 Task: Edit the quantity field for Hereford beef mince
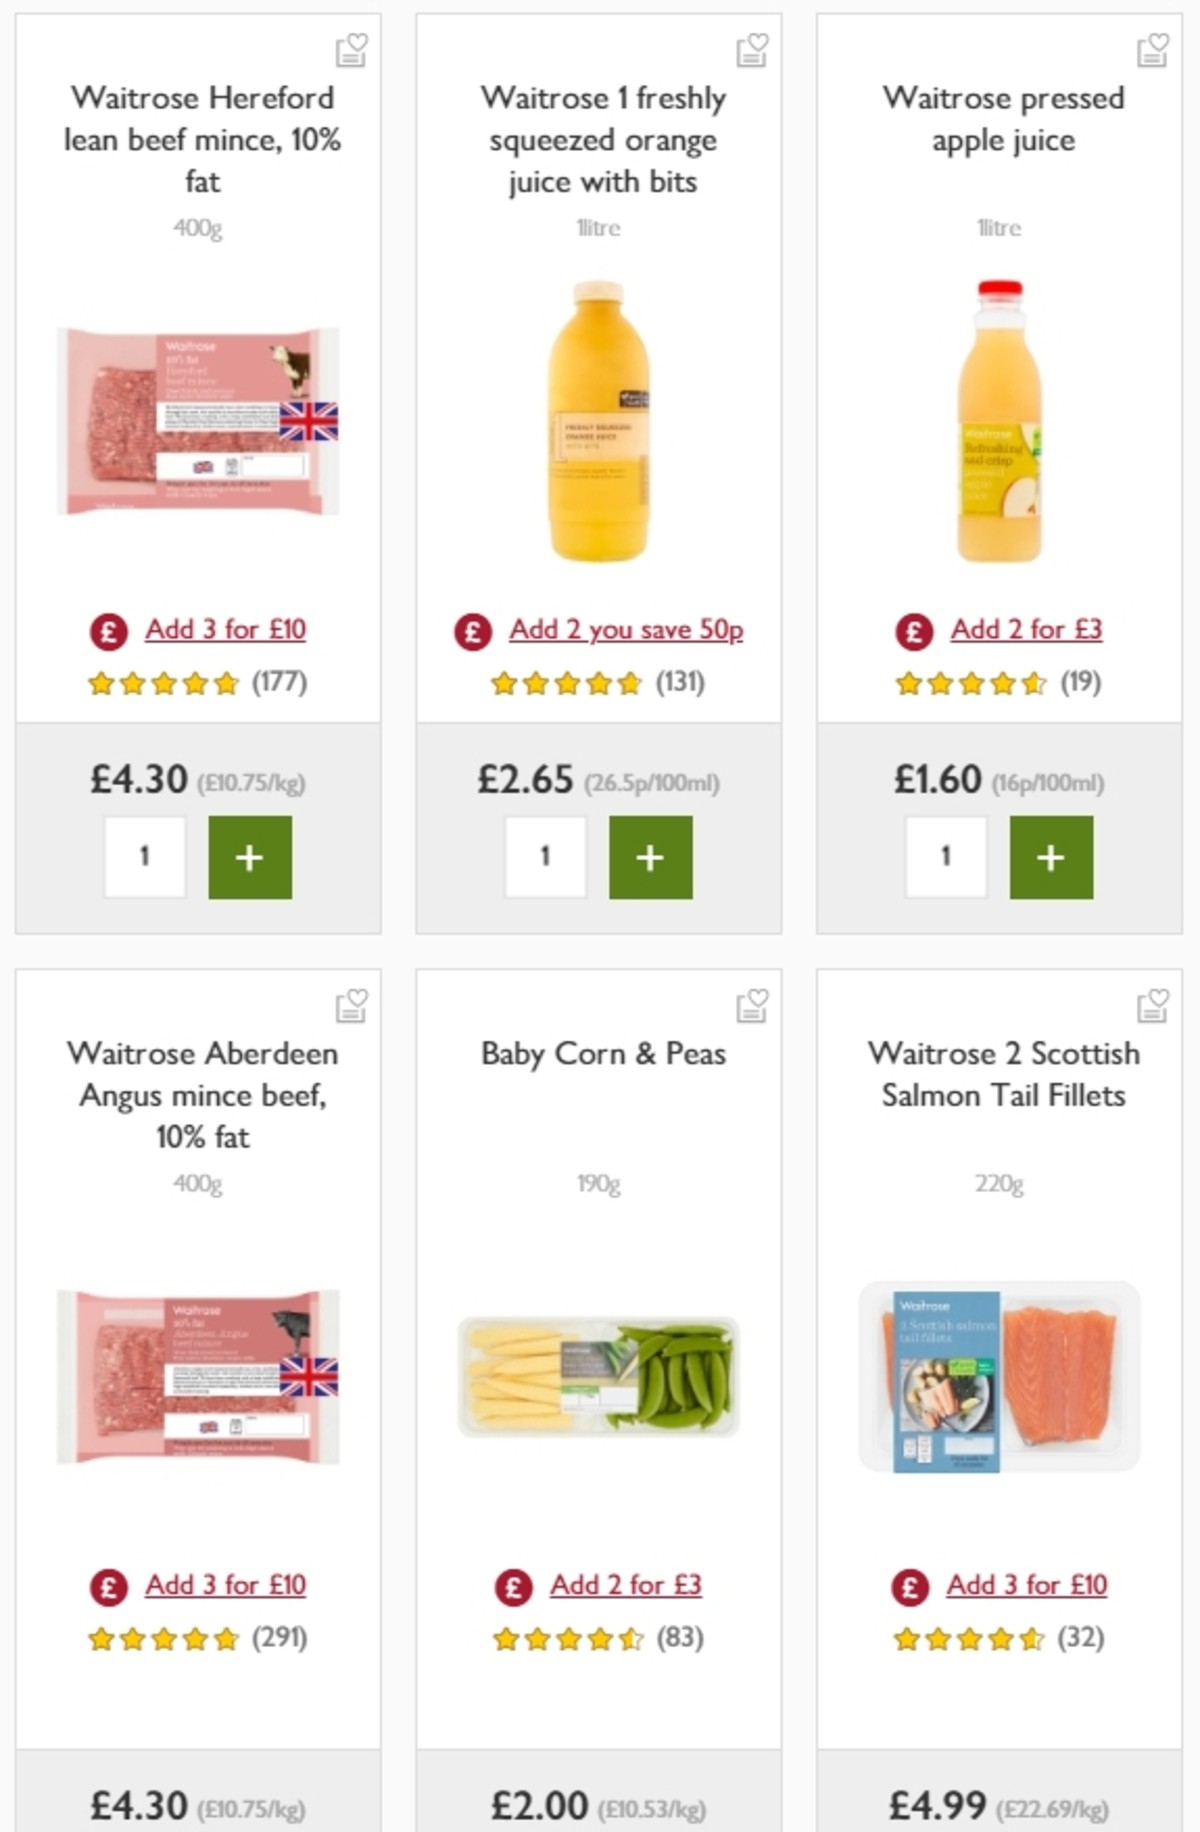pos(145,856)
